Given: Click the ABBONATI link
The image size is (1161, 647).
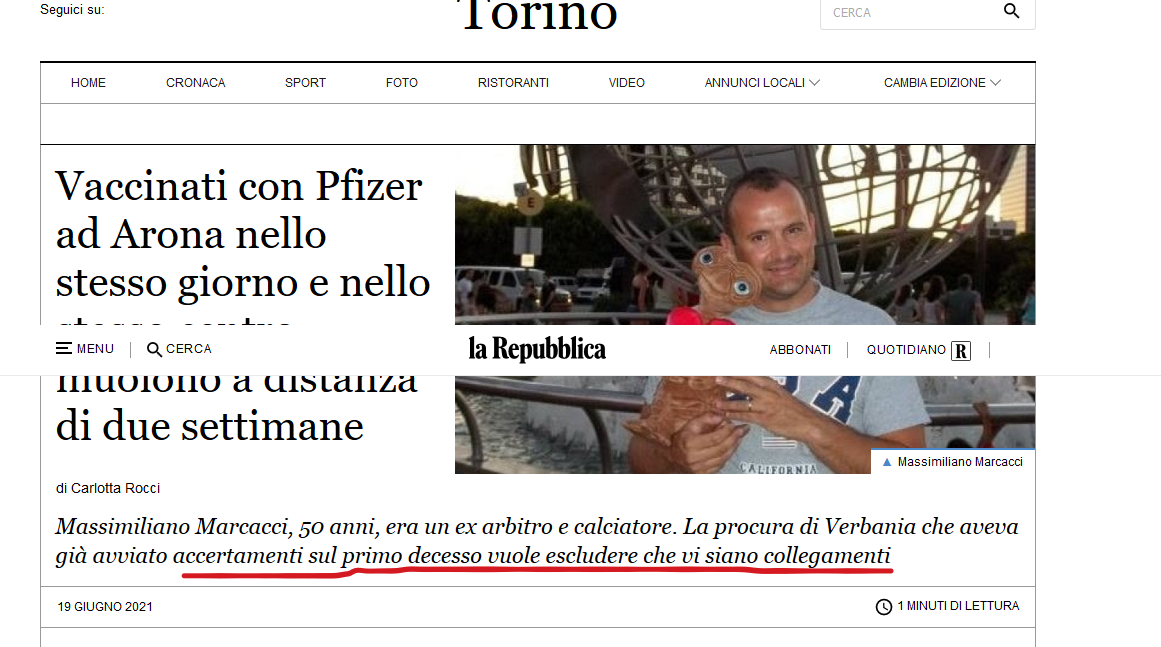Looking at the screenshot, I should [x=800, y=349].
